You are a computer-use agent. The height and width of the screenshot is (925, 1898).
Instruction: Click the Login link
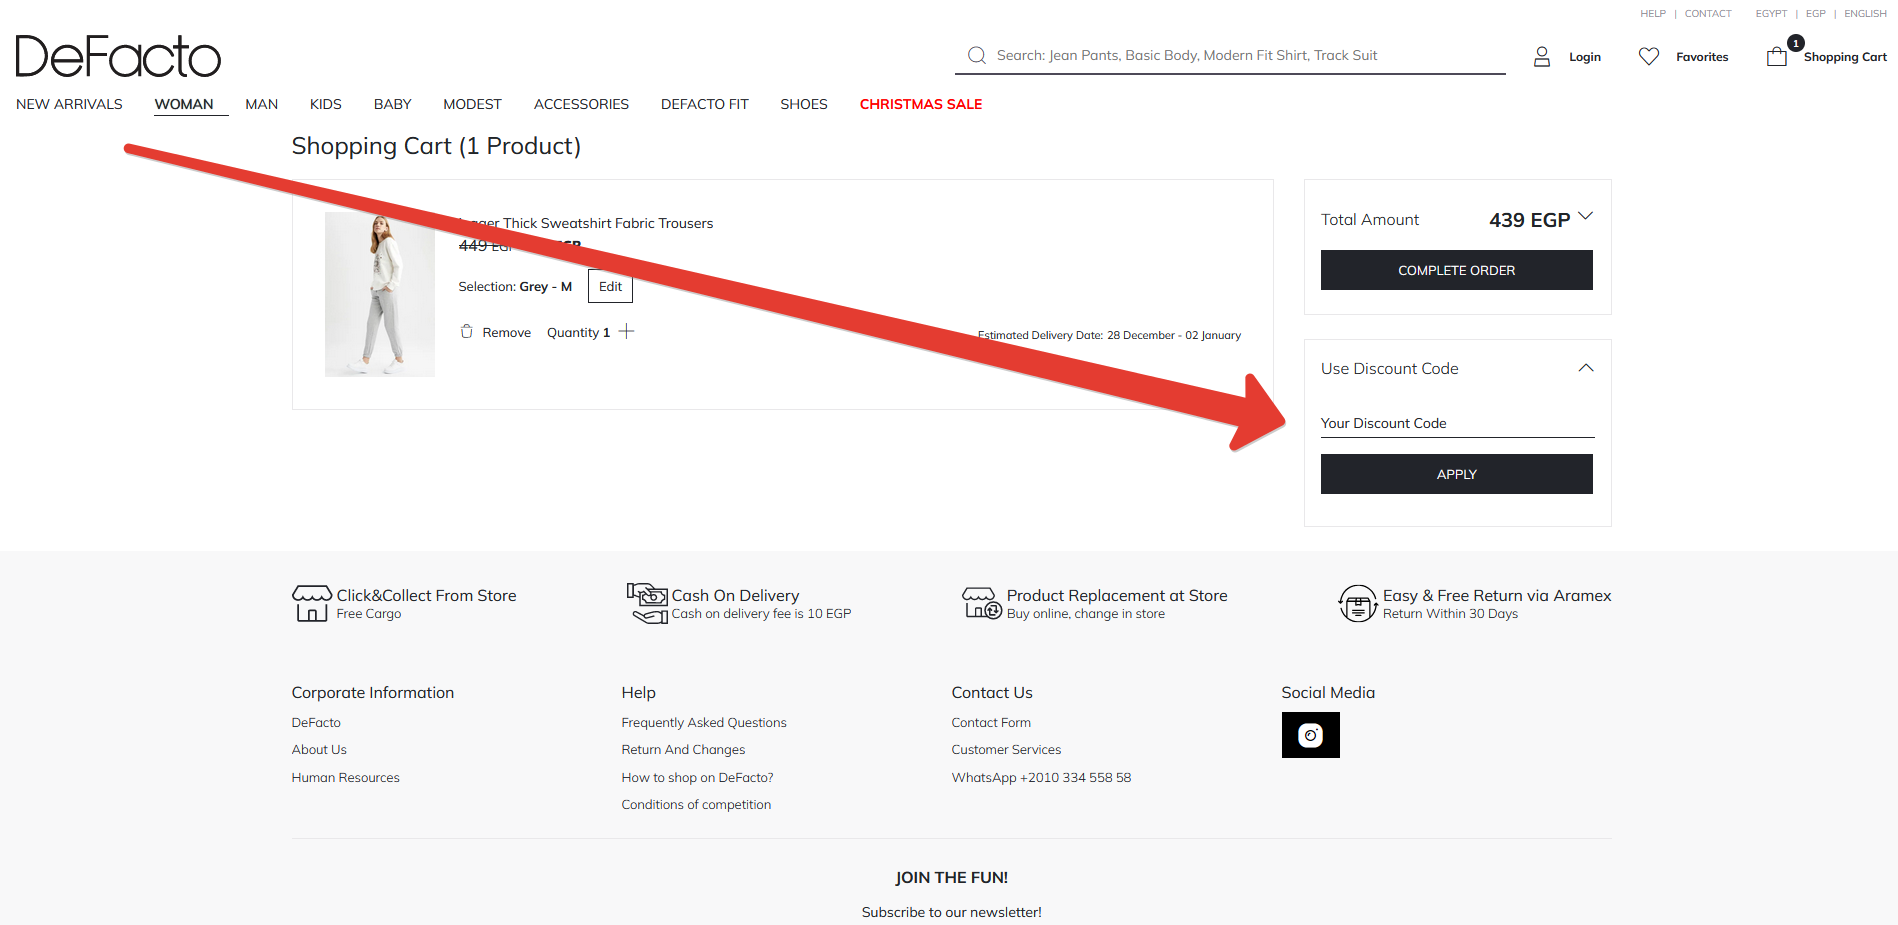pos(1585,57)
